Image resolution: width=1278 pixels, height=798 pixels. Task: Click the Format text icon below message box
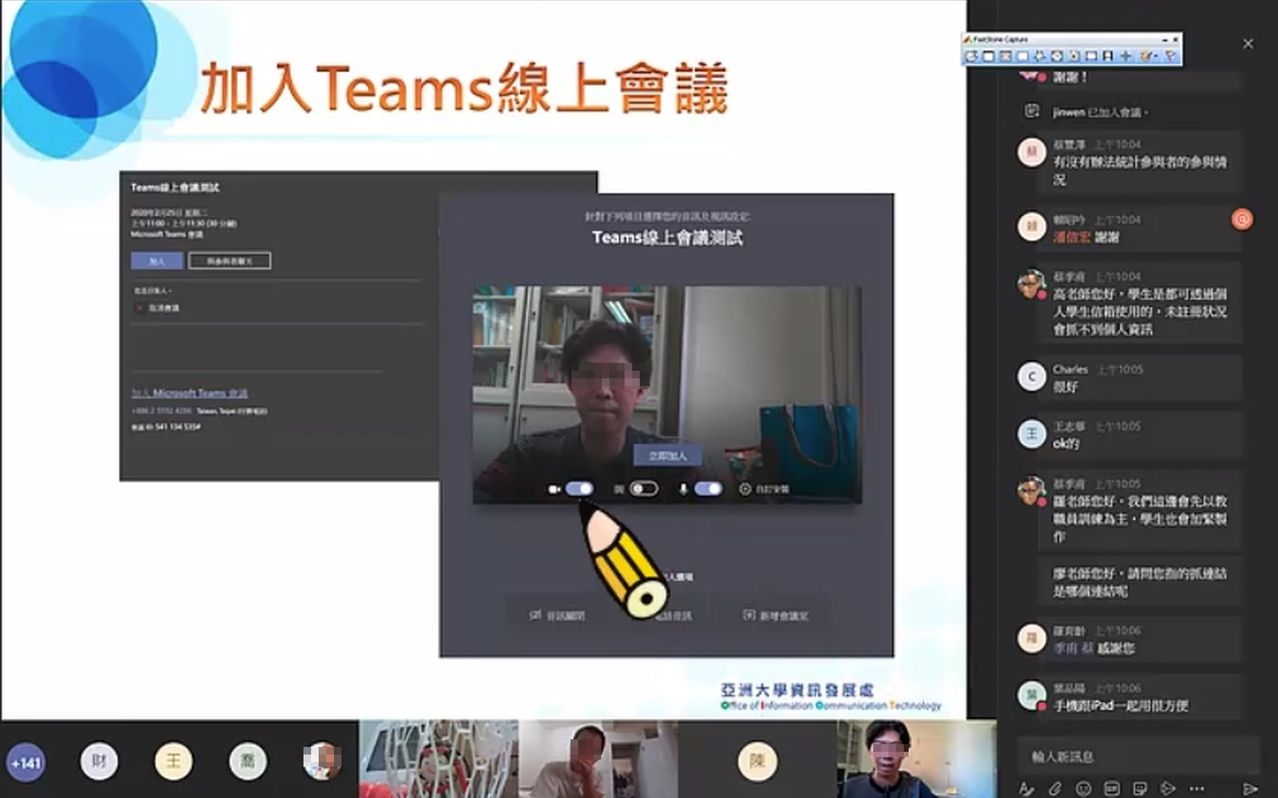(1025, 788)
